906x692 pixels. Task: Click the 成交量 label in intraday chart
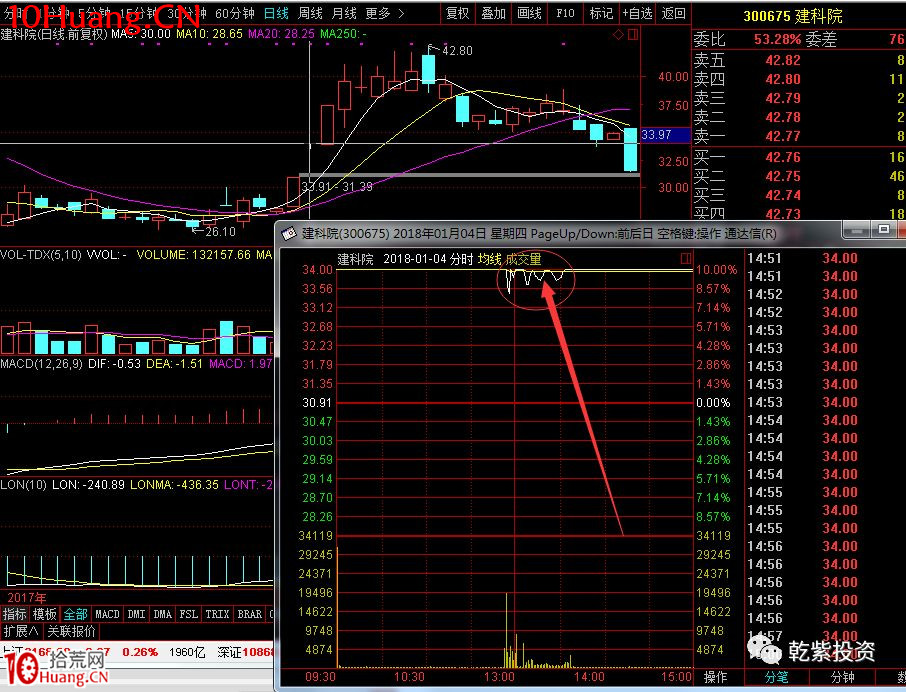(x=523, y=259)
